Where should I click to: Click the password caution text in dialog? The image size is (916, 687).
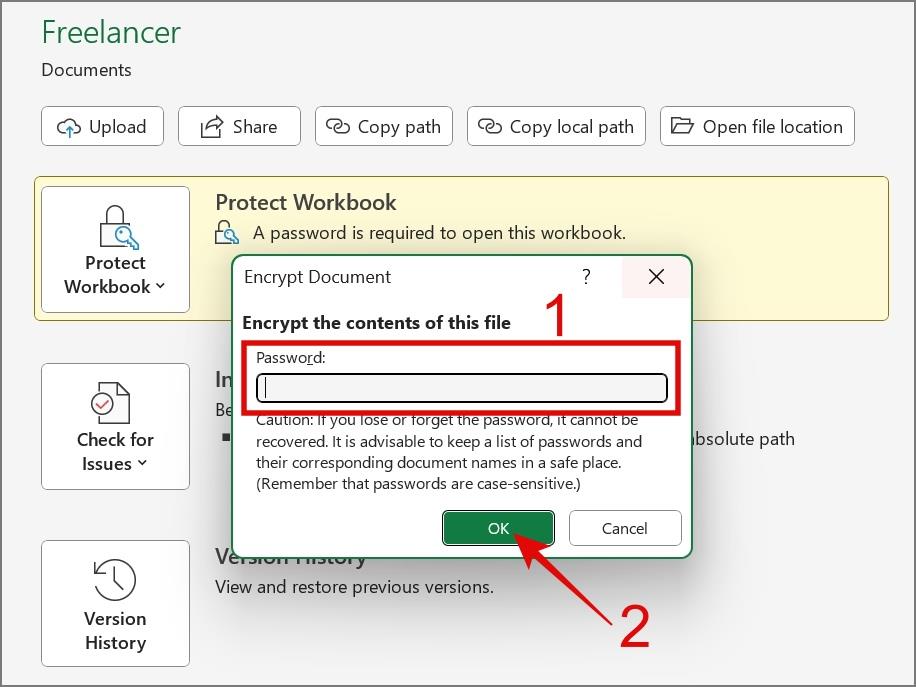tap(449, 452)
